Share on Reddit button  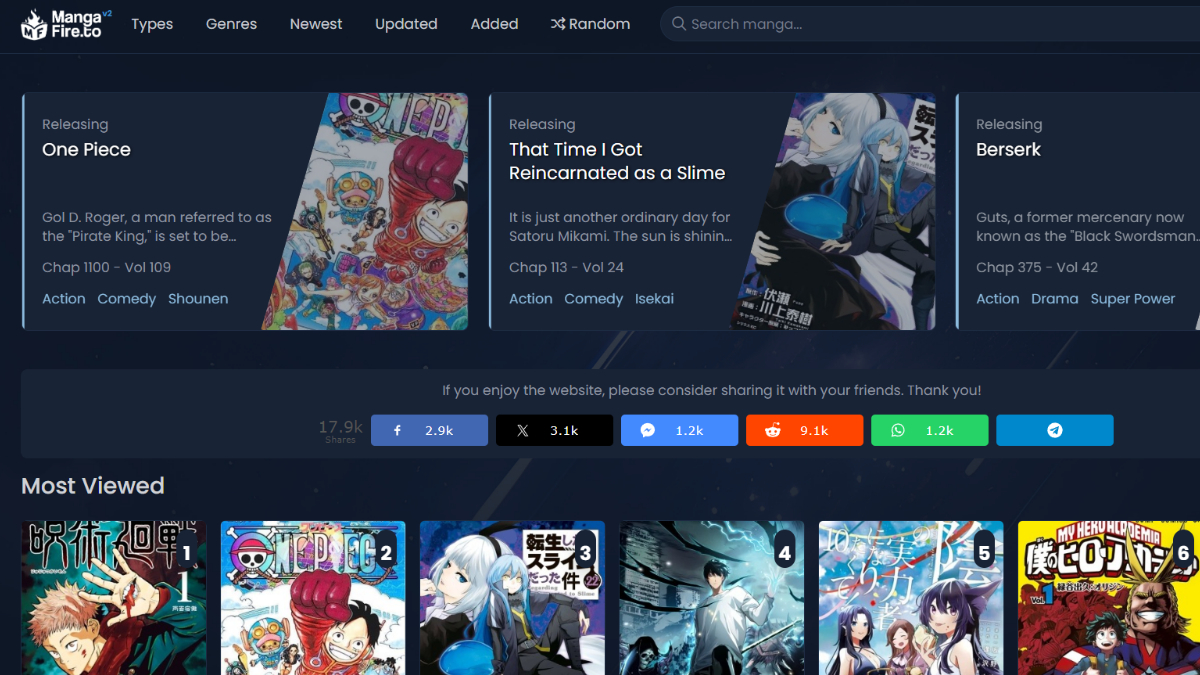[804, 430]
